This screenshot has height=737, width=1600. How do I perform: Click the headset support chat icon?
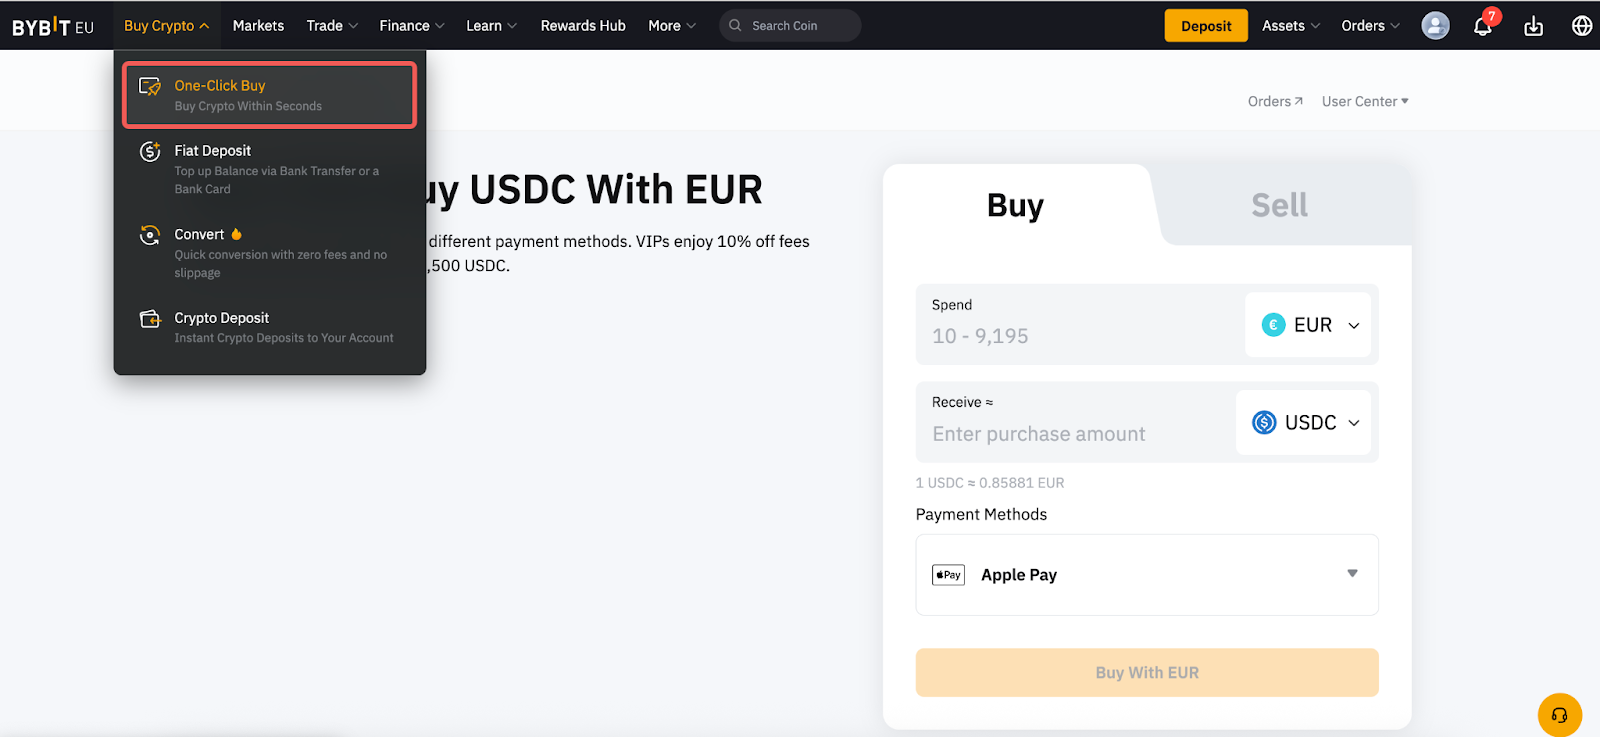1559,715
